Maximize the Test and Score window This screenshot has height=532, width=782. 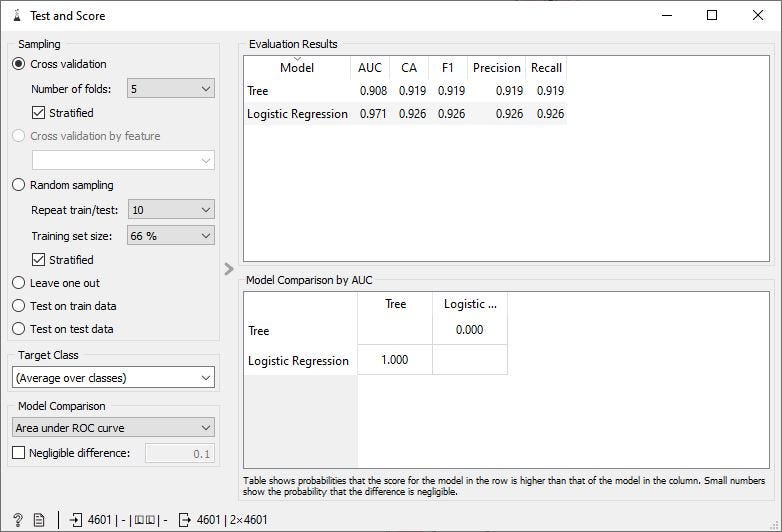tap(712, 15)
